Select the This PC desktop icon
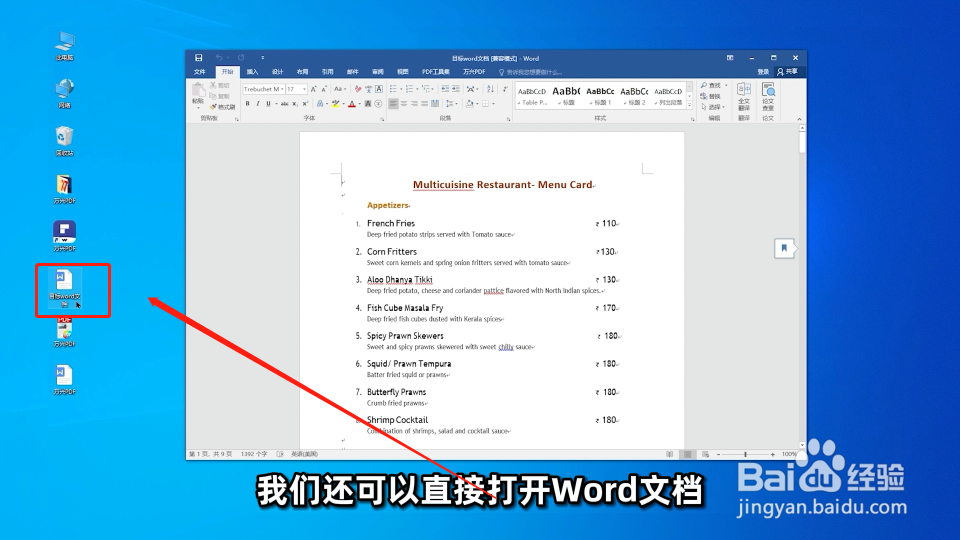Viewport: 960px width, 540px height. coord(64,46)
